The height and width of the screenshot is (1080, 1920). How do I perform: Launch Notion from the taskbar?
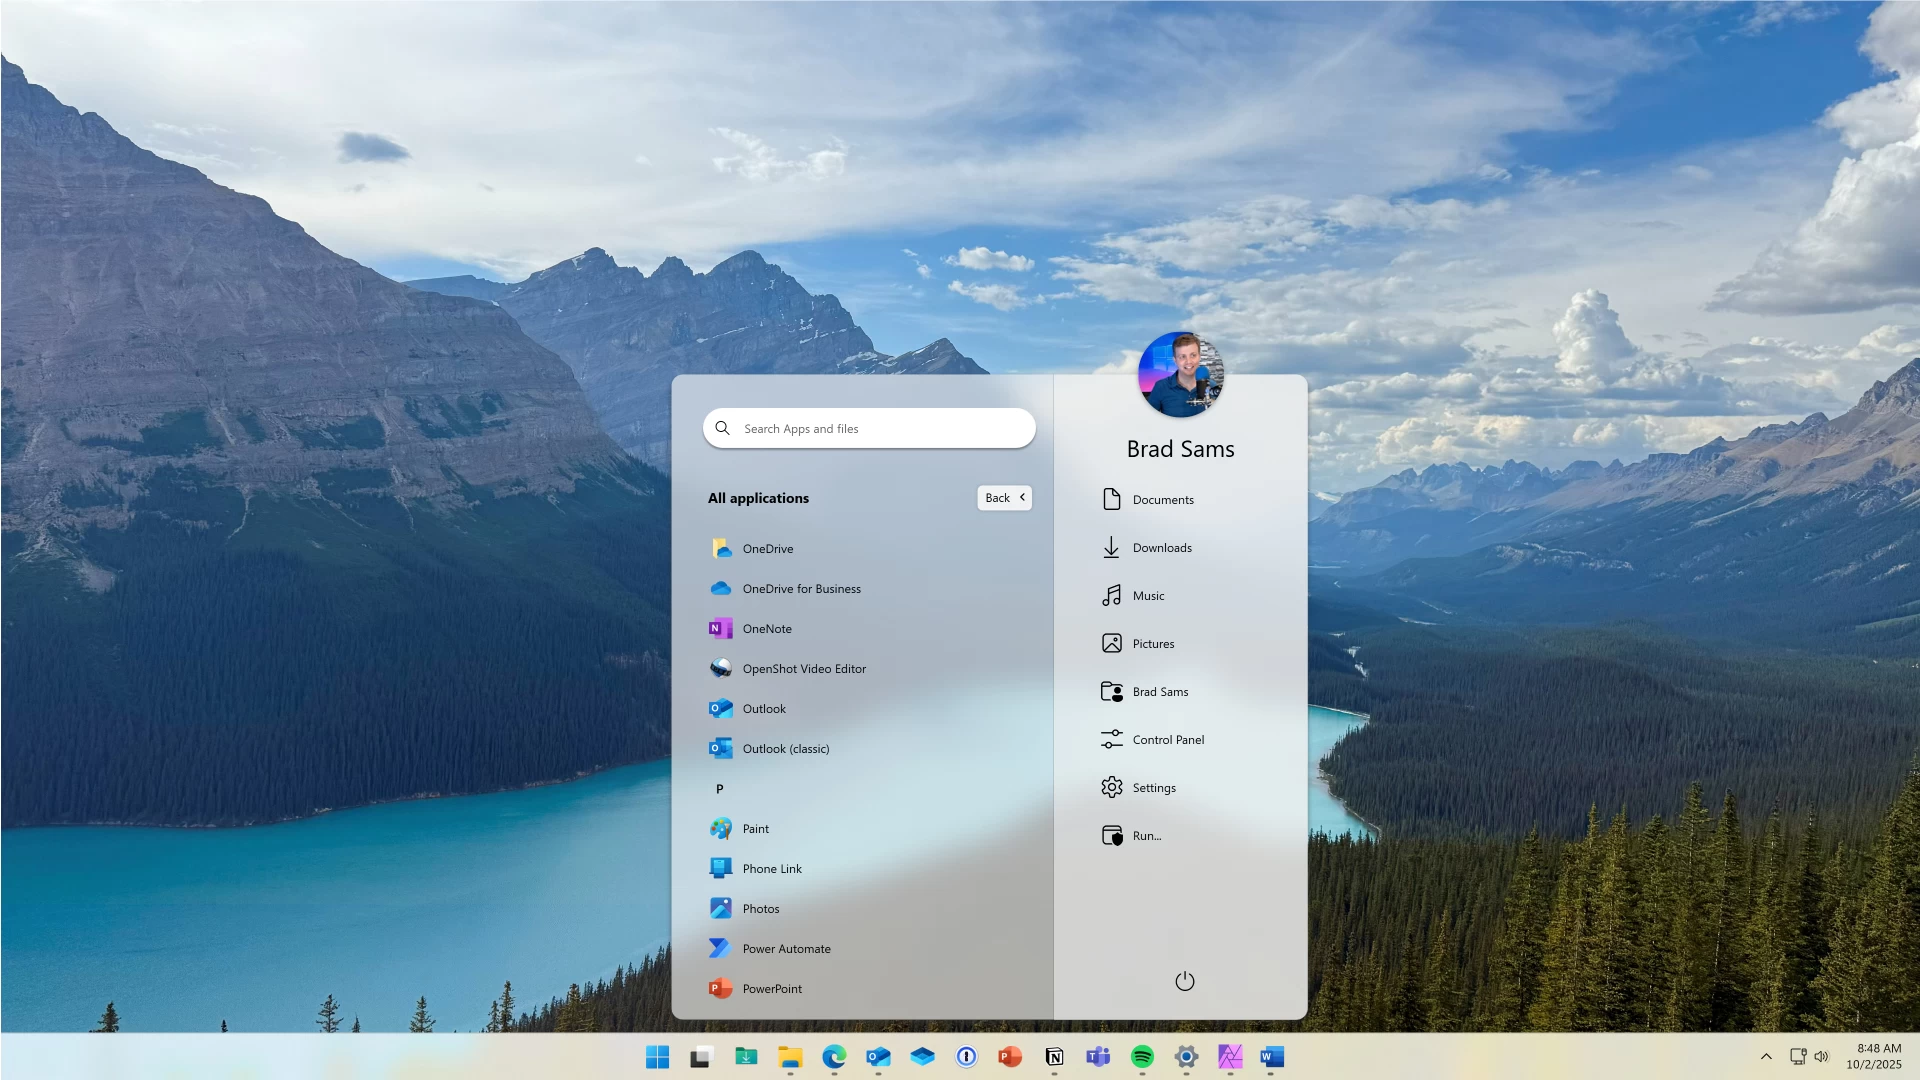(1053, 1057)
